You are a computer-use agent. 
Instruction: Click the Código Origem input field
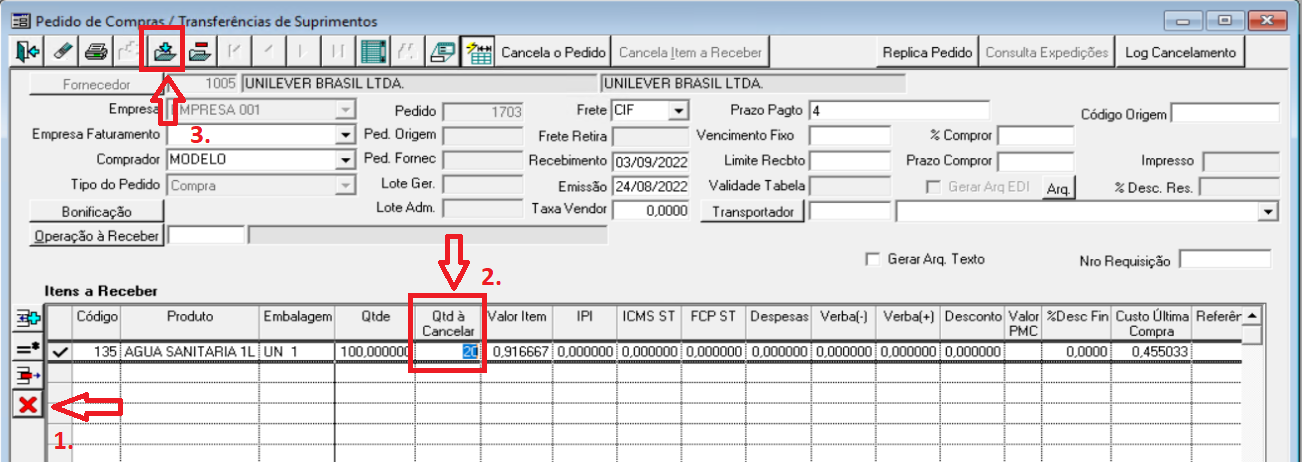[x=1226, y=115]
